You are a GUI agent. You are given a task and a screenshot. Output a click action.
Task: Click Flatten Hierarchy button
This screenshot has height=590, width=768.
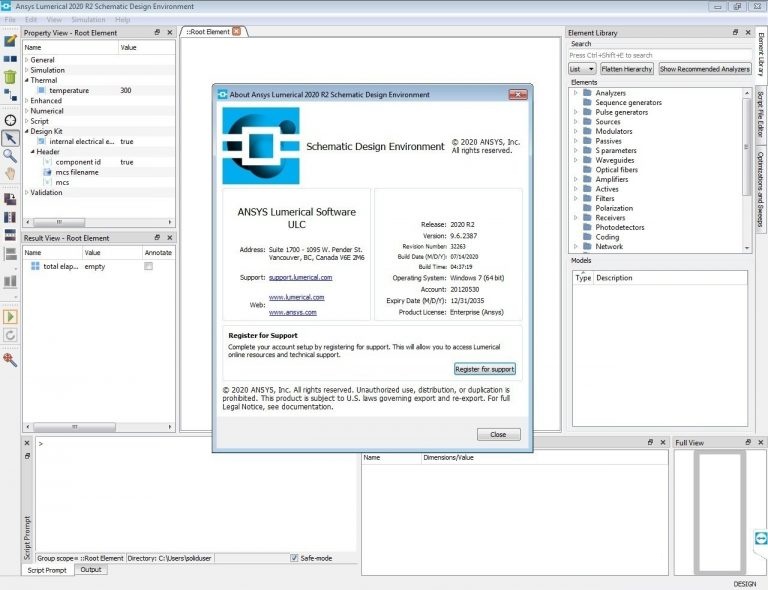(x=626, y=69)
